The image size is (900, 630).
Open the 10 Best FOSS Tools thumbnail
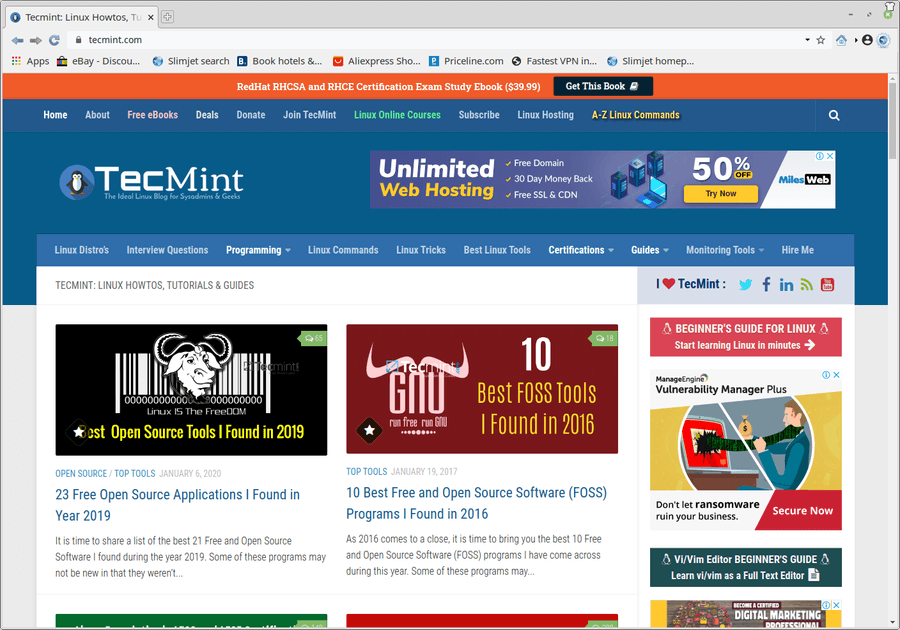point(482,389)
